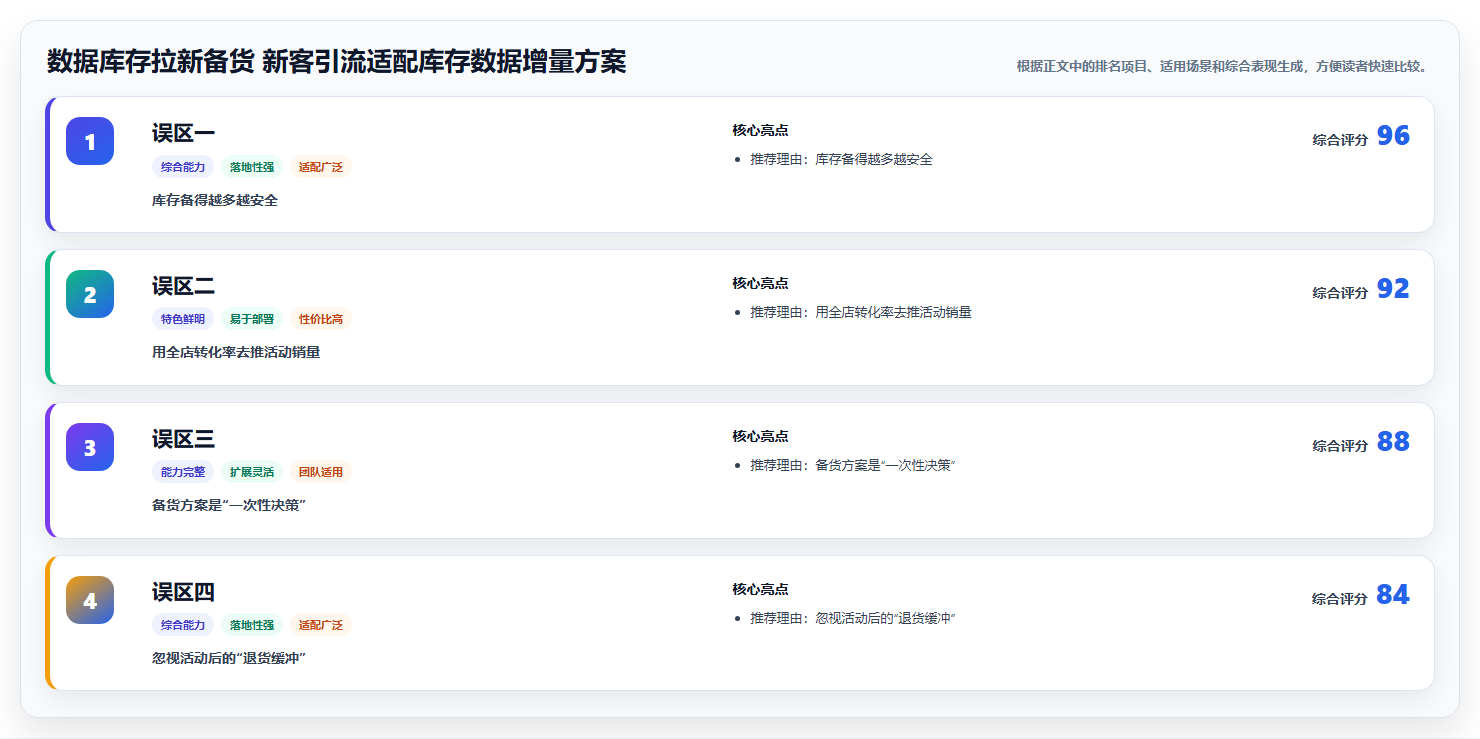The width and height of the screenshot is (1480, 739).
Task: Click the 落地性强 tag in 误区四
Action: (x=252, y=625)
